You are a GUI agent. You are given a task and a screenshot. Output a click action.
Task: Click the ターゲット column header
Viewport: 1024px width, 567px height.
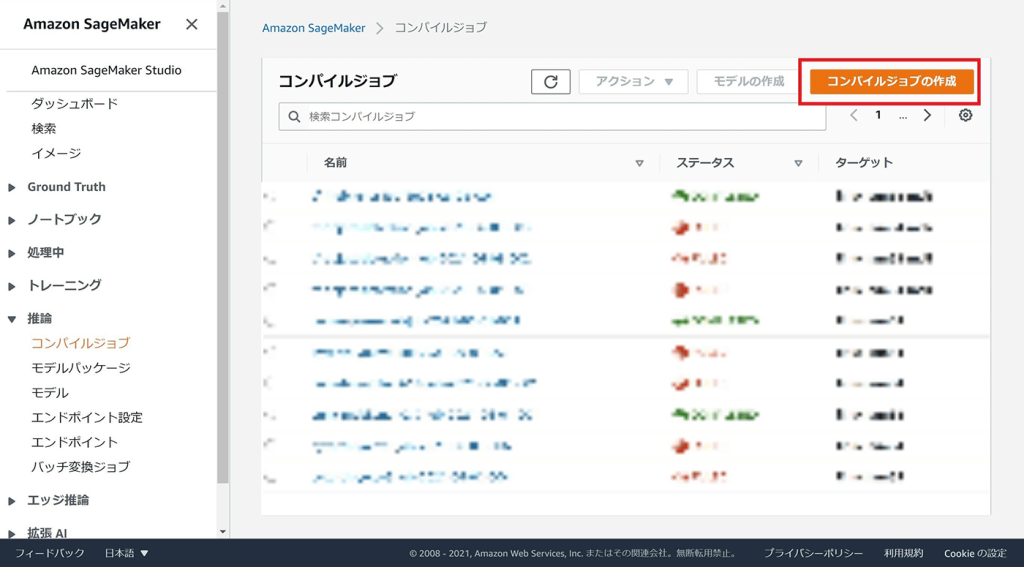863,163
